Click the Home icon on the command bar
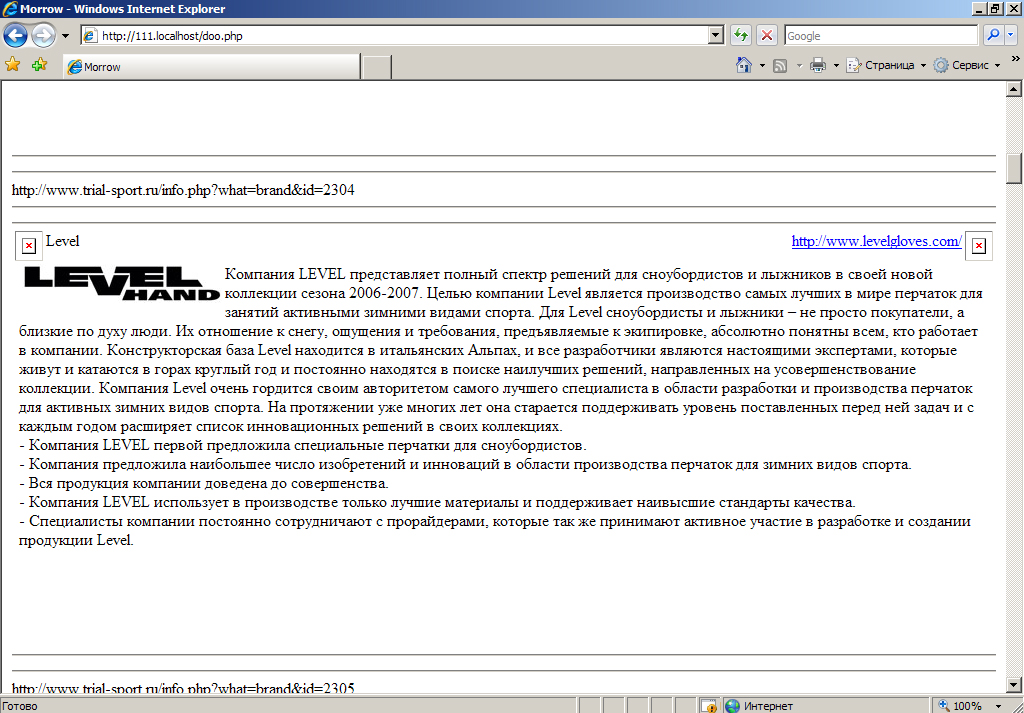Viewport: 1024px width, 713px height. point(742,64)
